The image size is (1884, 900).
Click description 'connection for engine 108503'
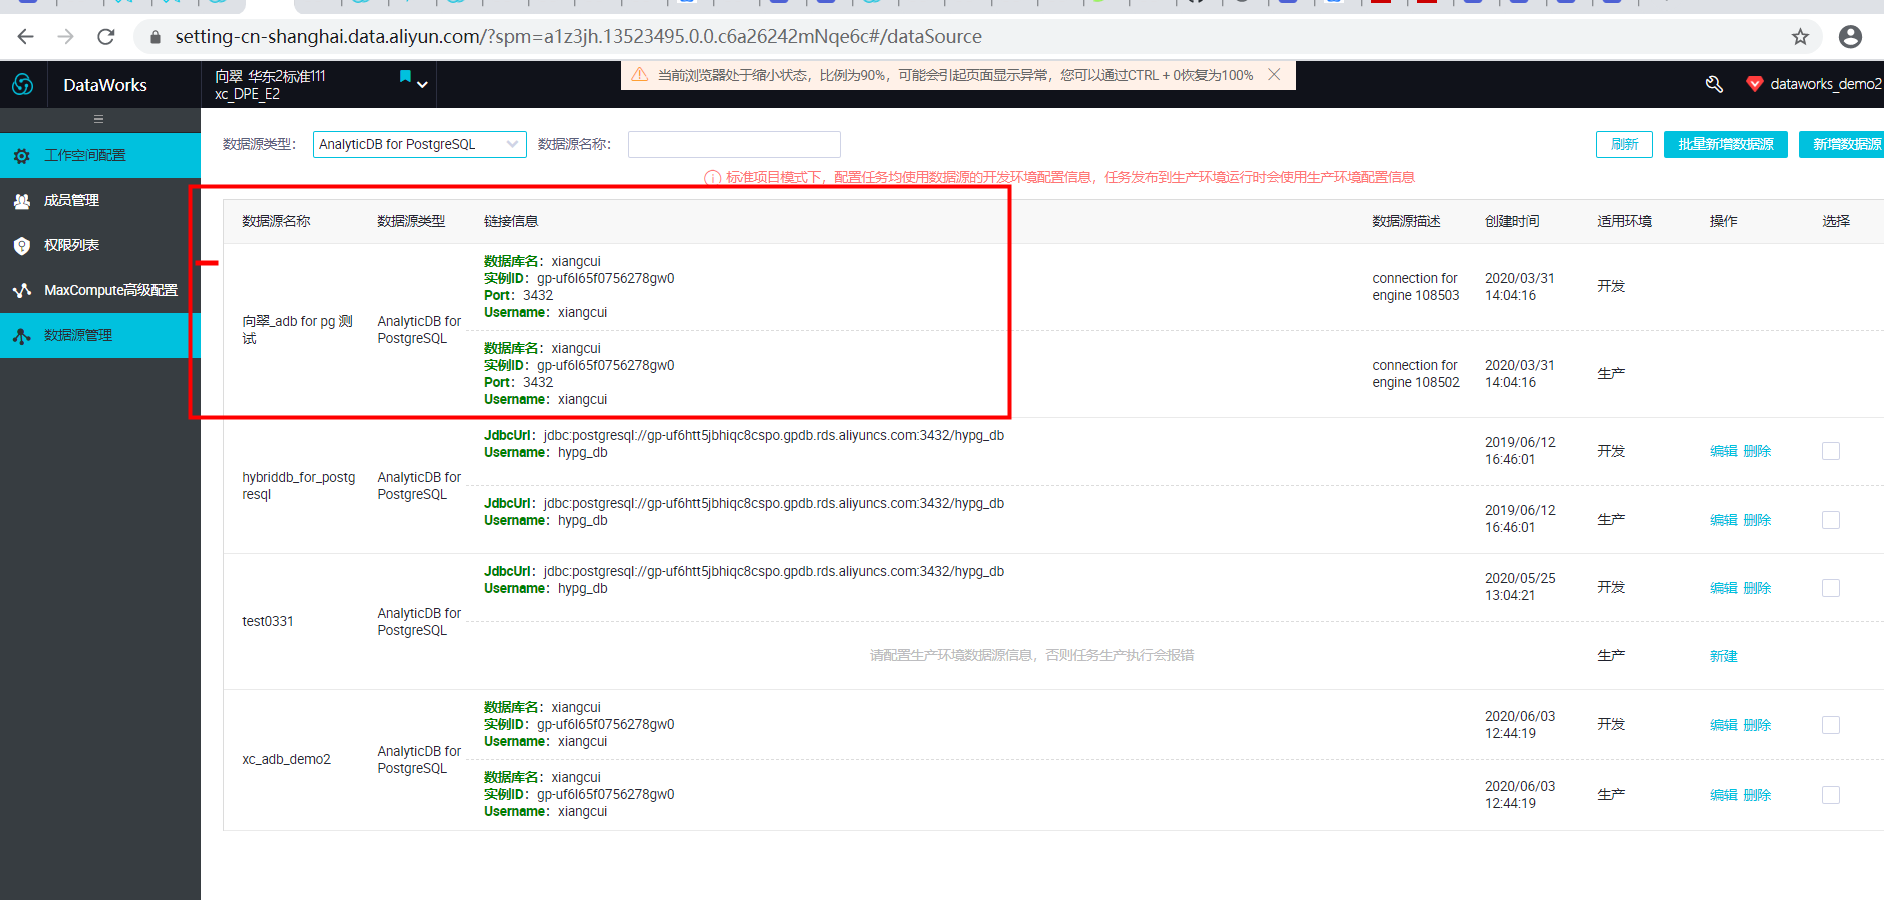[x=1416, y=287]
